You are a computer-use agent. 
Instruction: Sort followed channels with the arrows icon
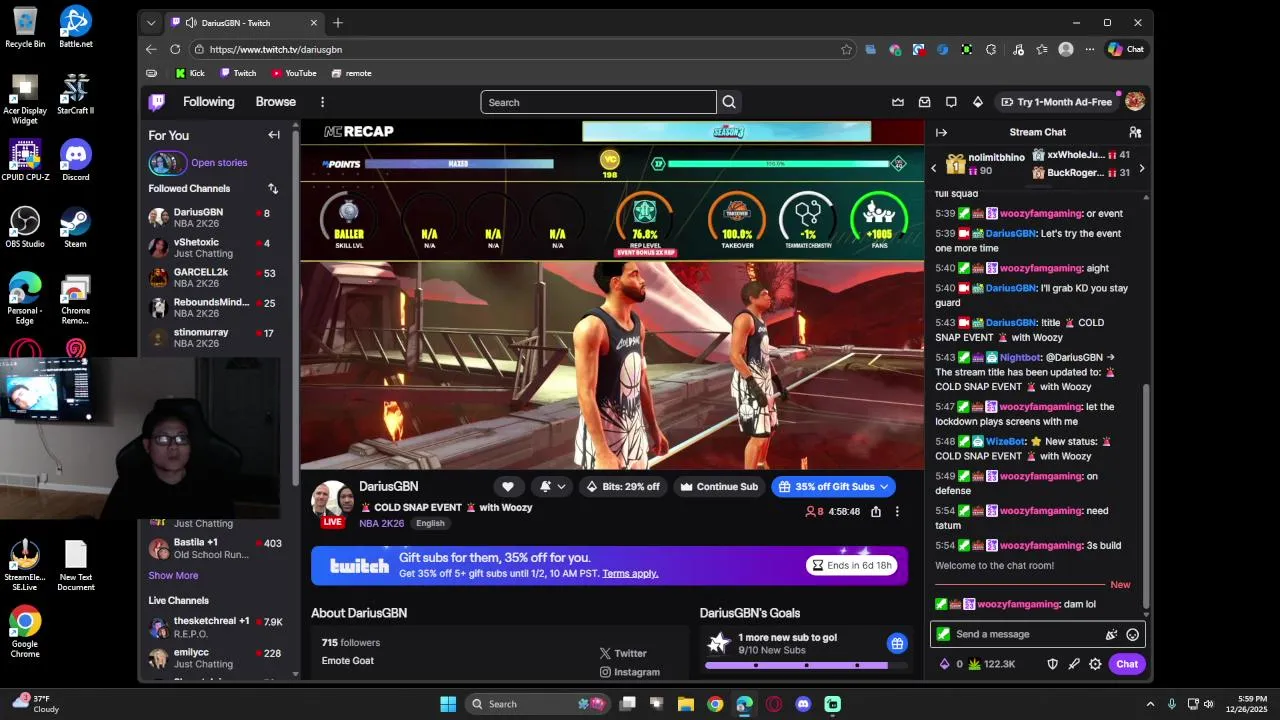(x=273, y=188)
